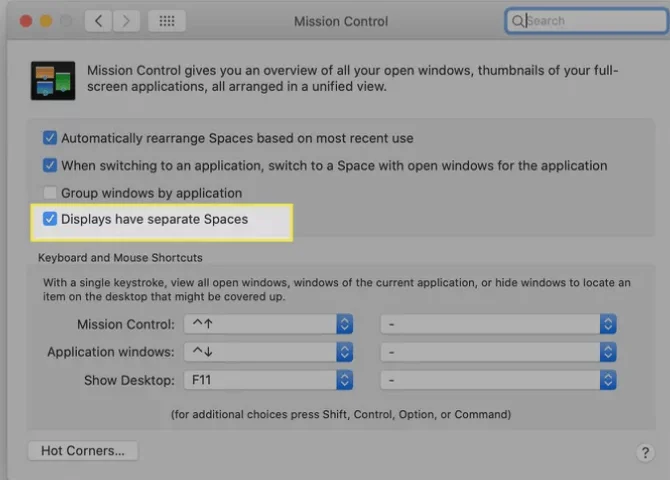Open Application windows keyboard shortcut dropdown
Viewport: 670px width, 480px height.
tap(268, 352)
